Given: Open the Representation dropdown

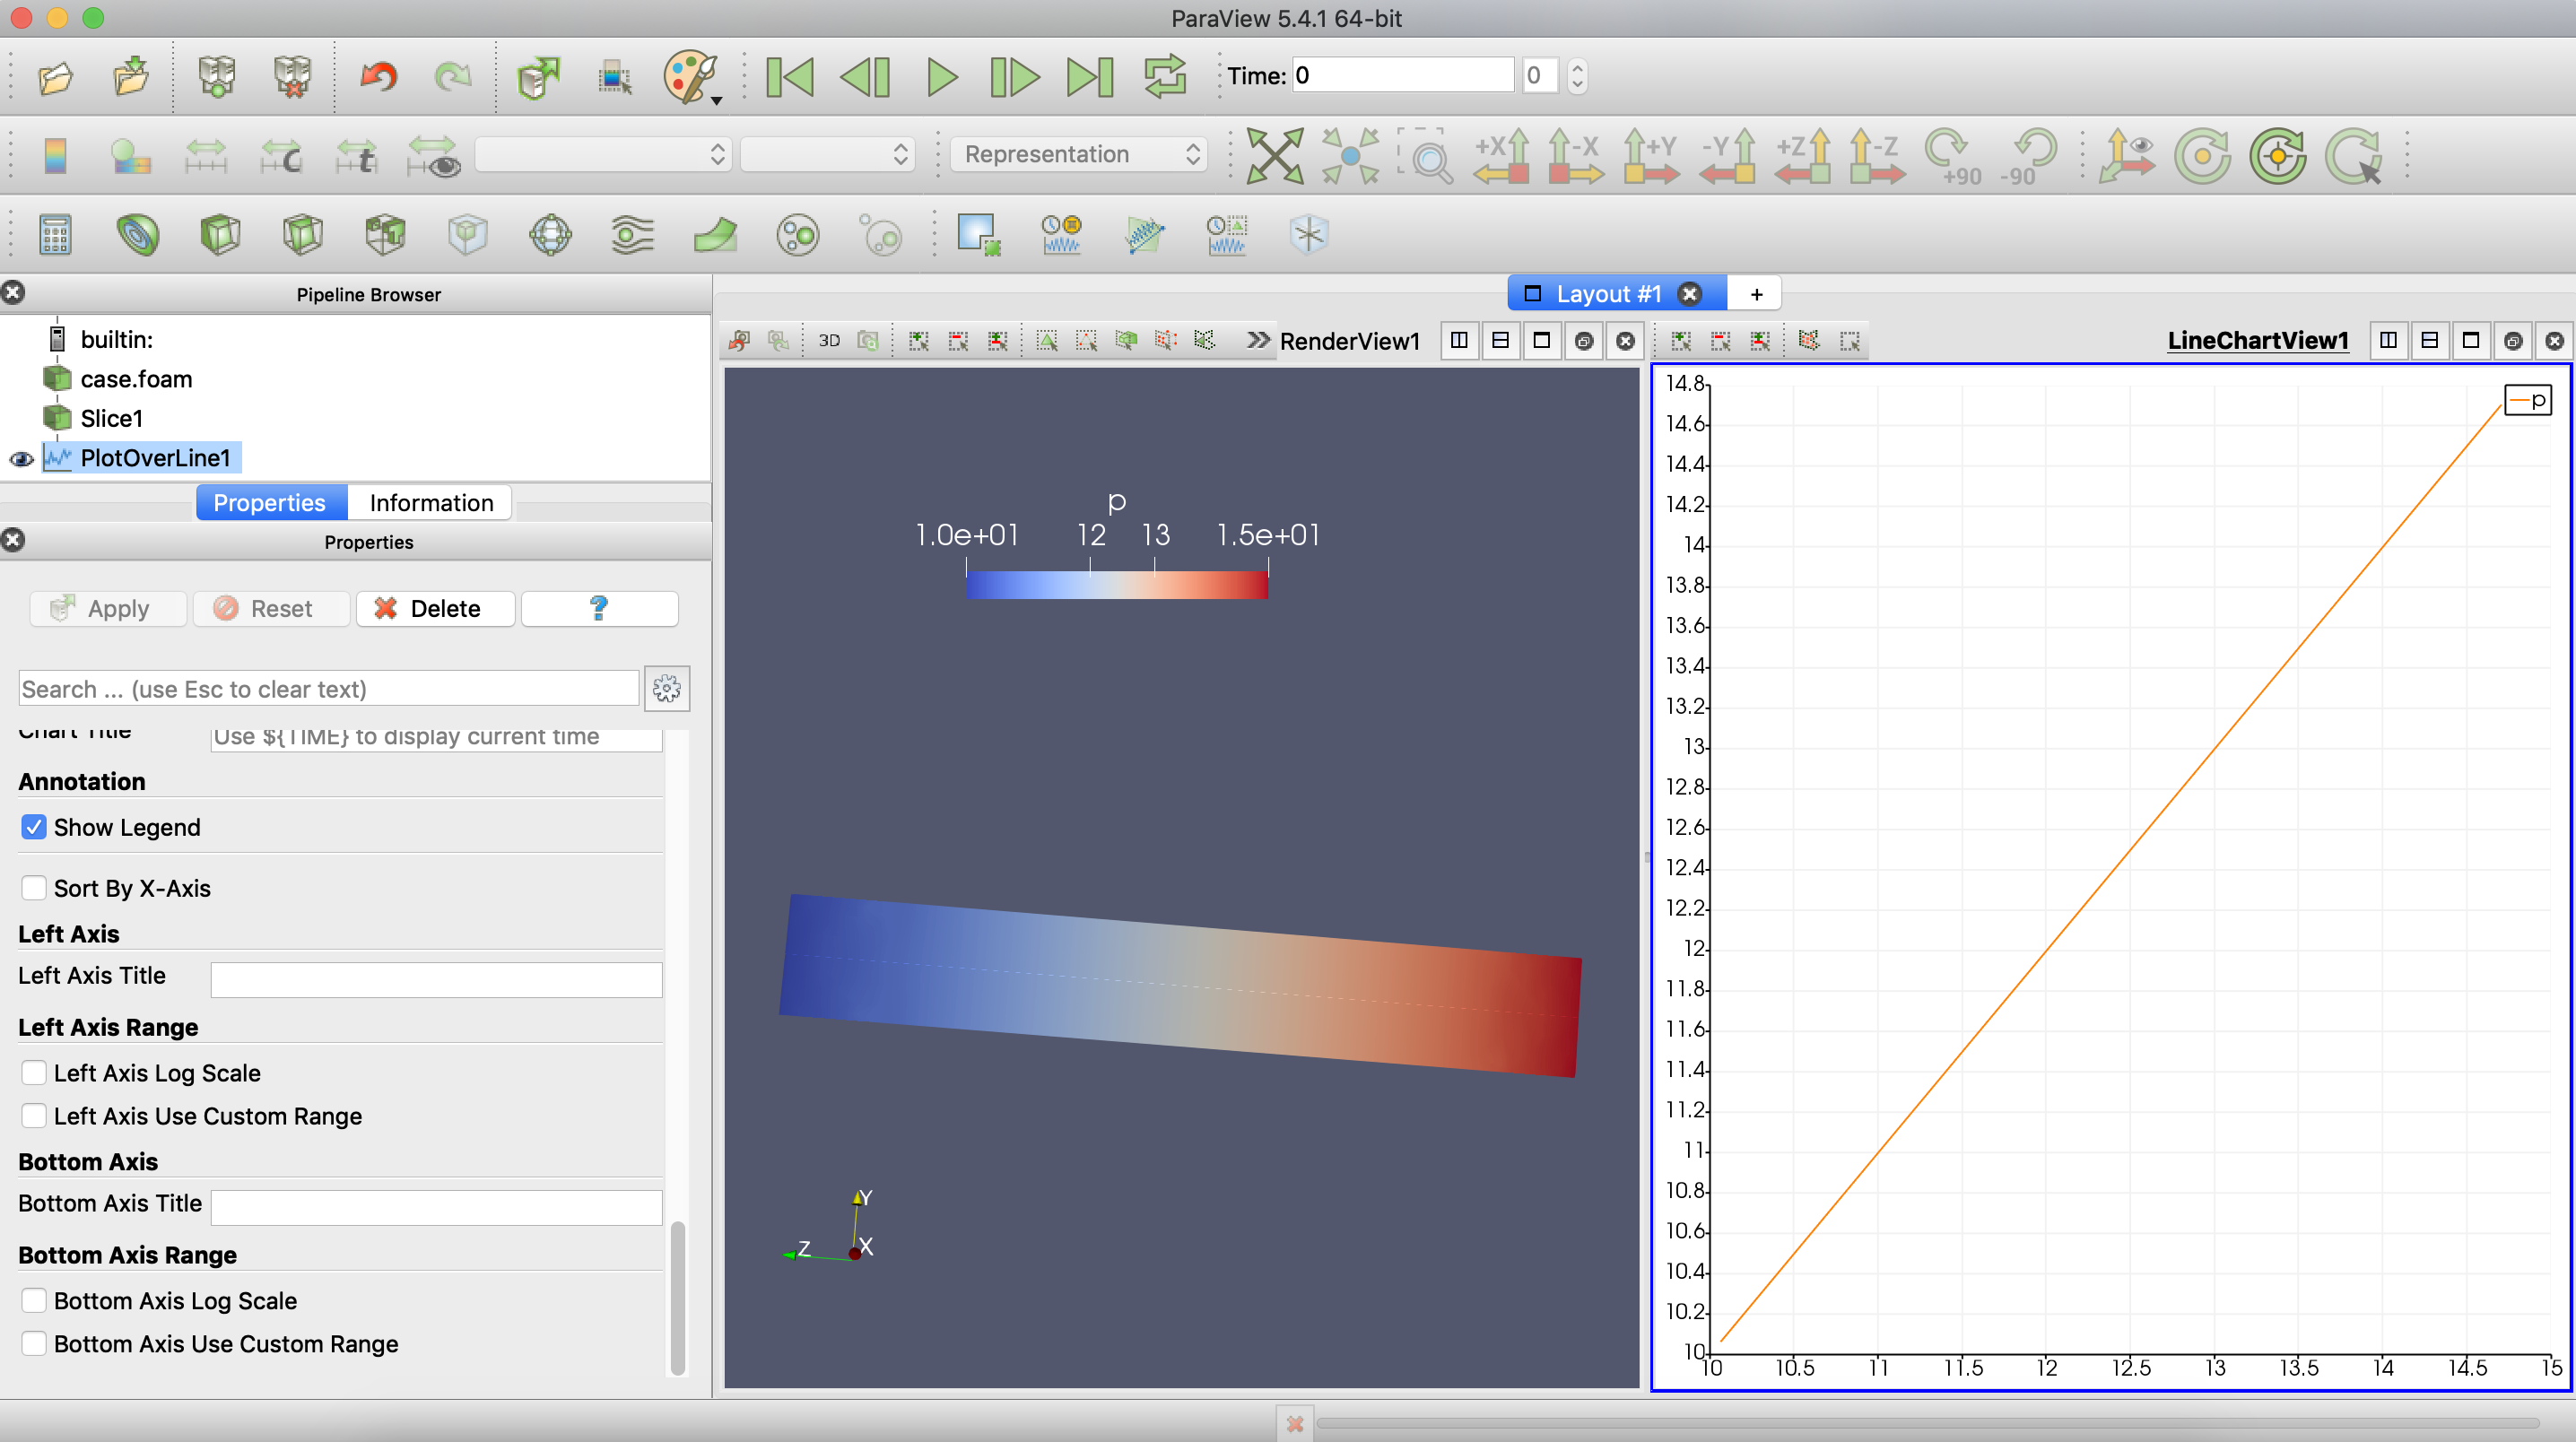Looking at the screenshot, I should (x=1079, y=154).
